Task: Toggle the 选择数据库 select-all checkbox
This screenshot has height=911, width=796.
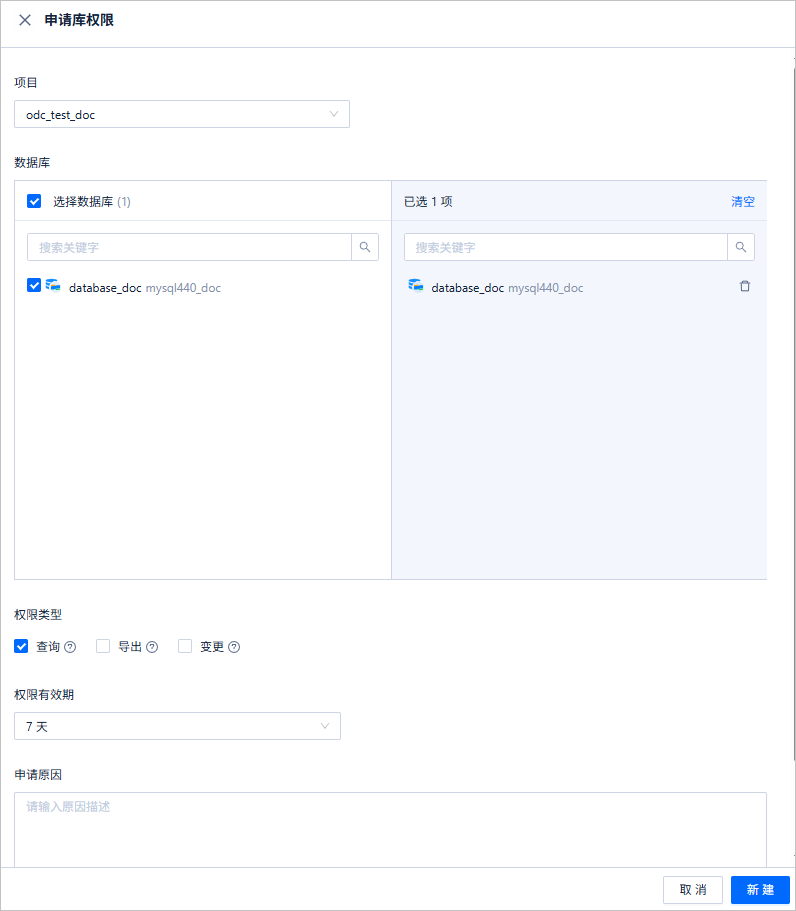Action: [34, 201]
